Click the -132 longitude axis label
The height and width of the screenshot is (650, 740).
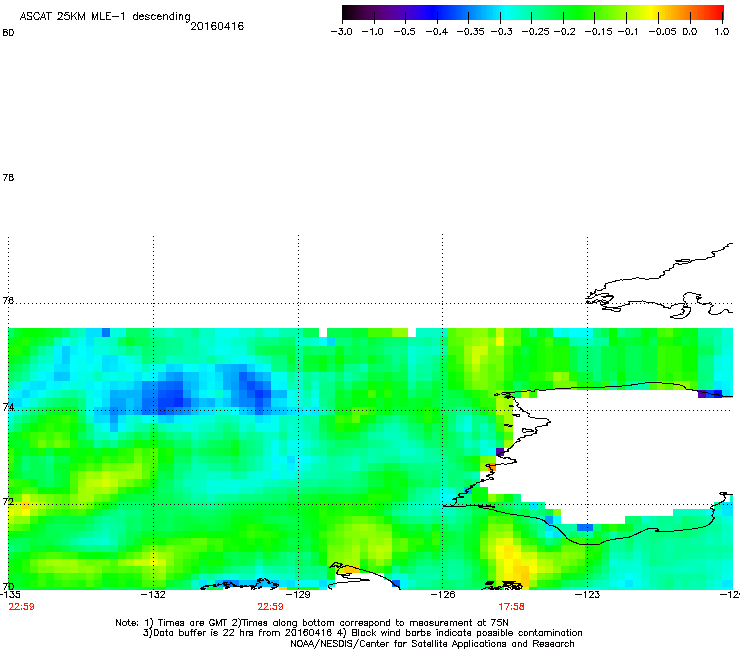[x=153, y=595]
